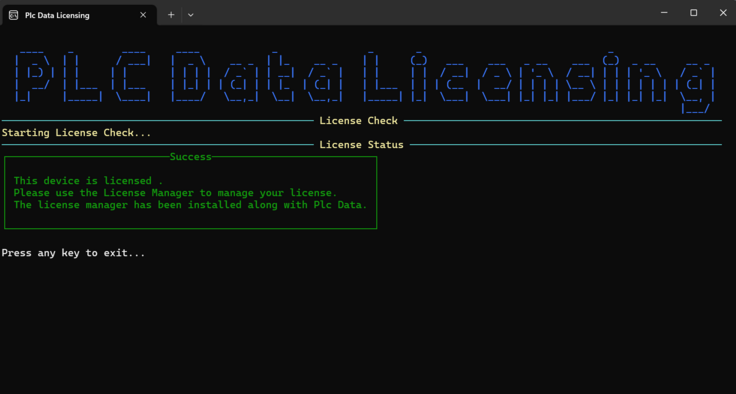Maximize the terminal window
Screen dimensions: 736x394
[693, 13]
